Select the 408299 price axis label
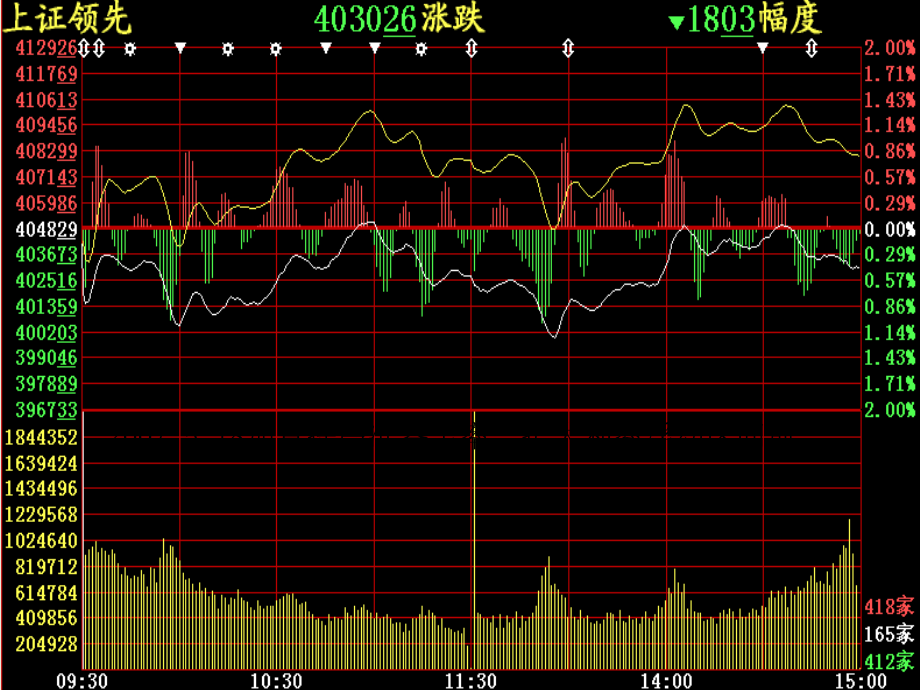 point(46,151)
